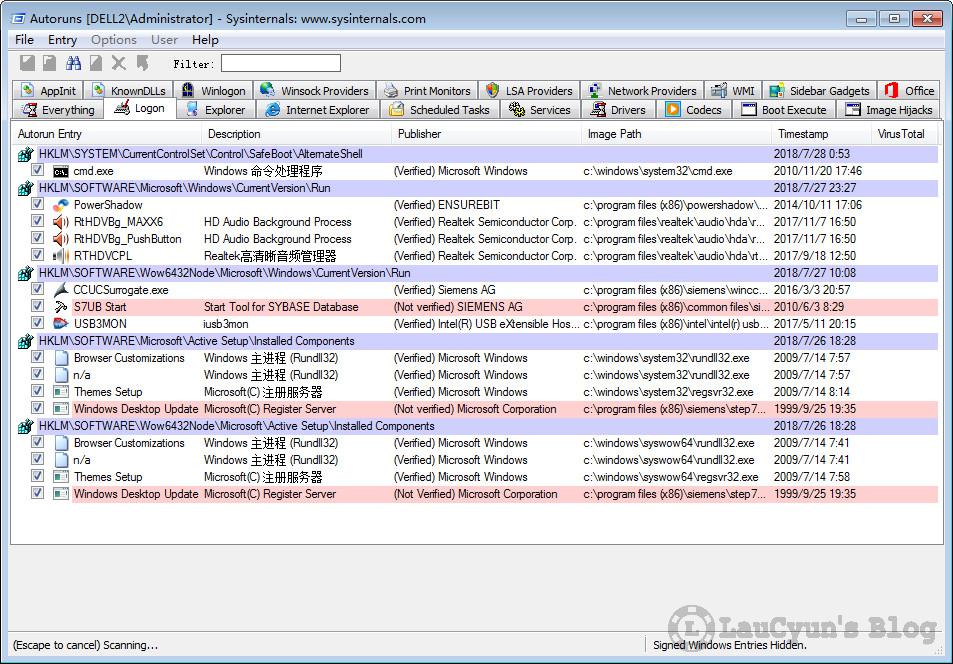Uncheck the USB3MON entry
Viewport: 953px width, 664px height.
pyautogui.click(x=37, y=323)
